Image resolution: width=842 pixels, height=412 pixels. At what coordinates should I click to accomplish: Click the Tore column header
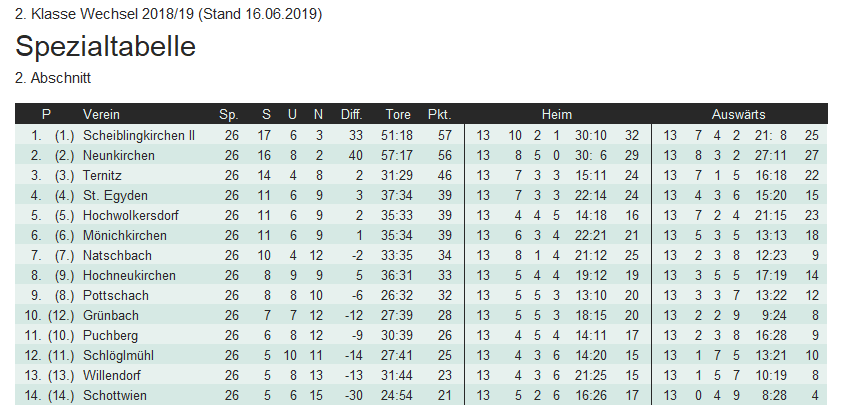click(398, 114)
